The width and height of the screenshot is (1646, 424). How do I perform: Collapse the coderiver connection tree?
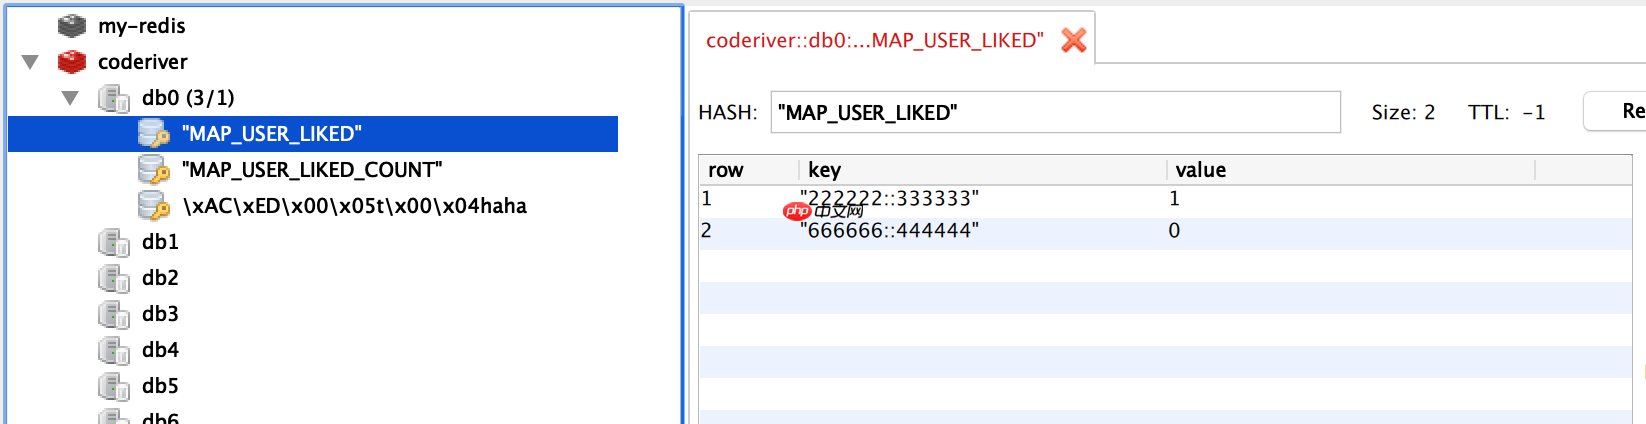pyautogui.click(x=30, y=62)
